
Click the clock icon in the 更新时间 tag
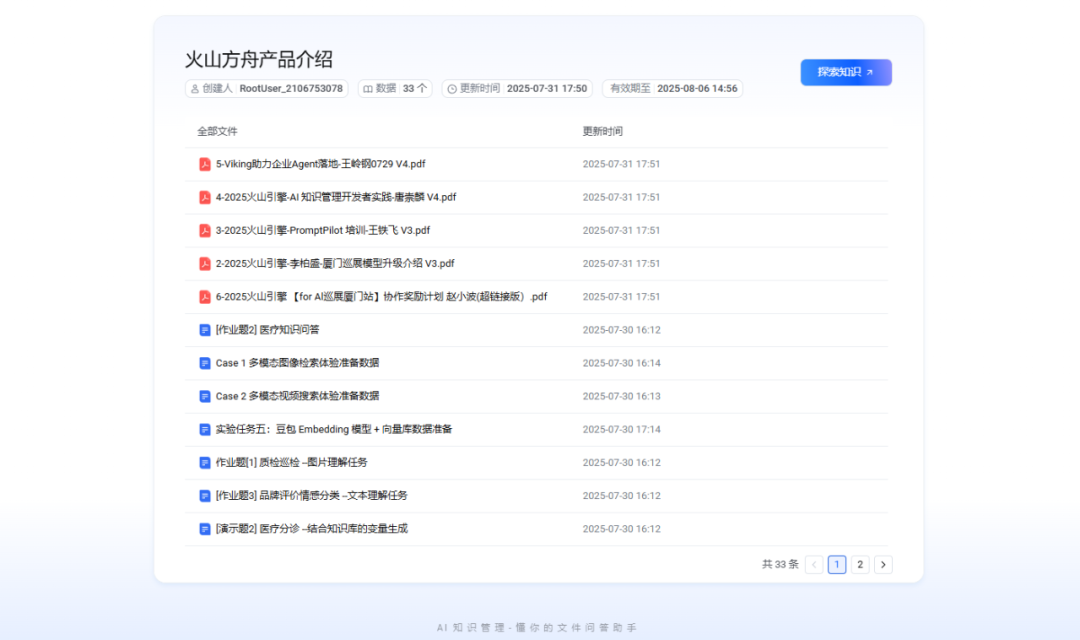(452, 89)
